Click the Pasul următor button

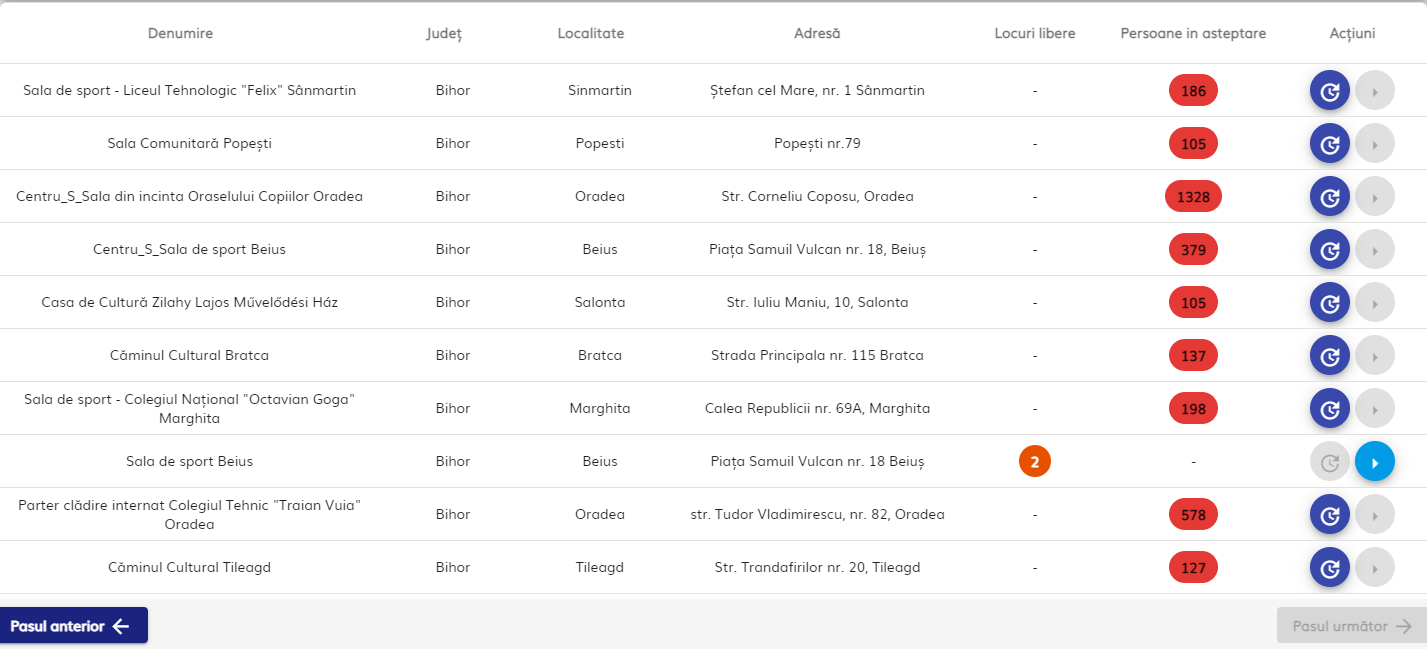1351,626
